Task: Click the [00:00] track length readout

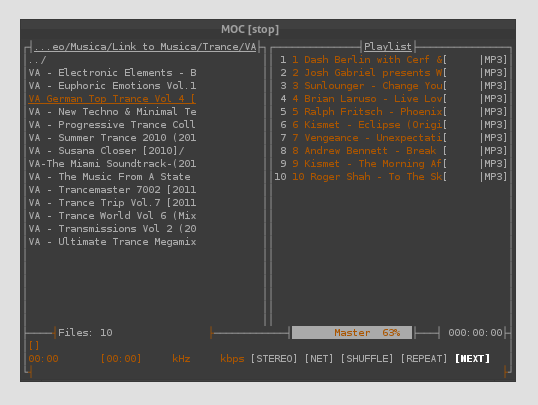Action: click(x=121, y=359)
